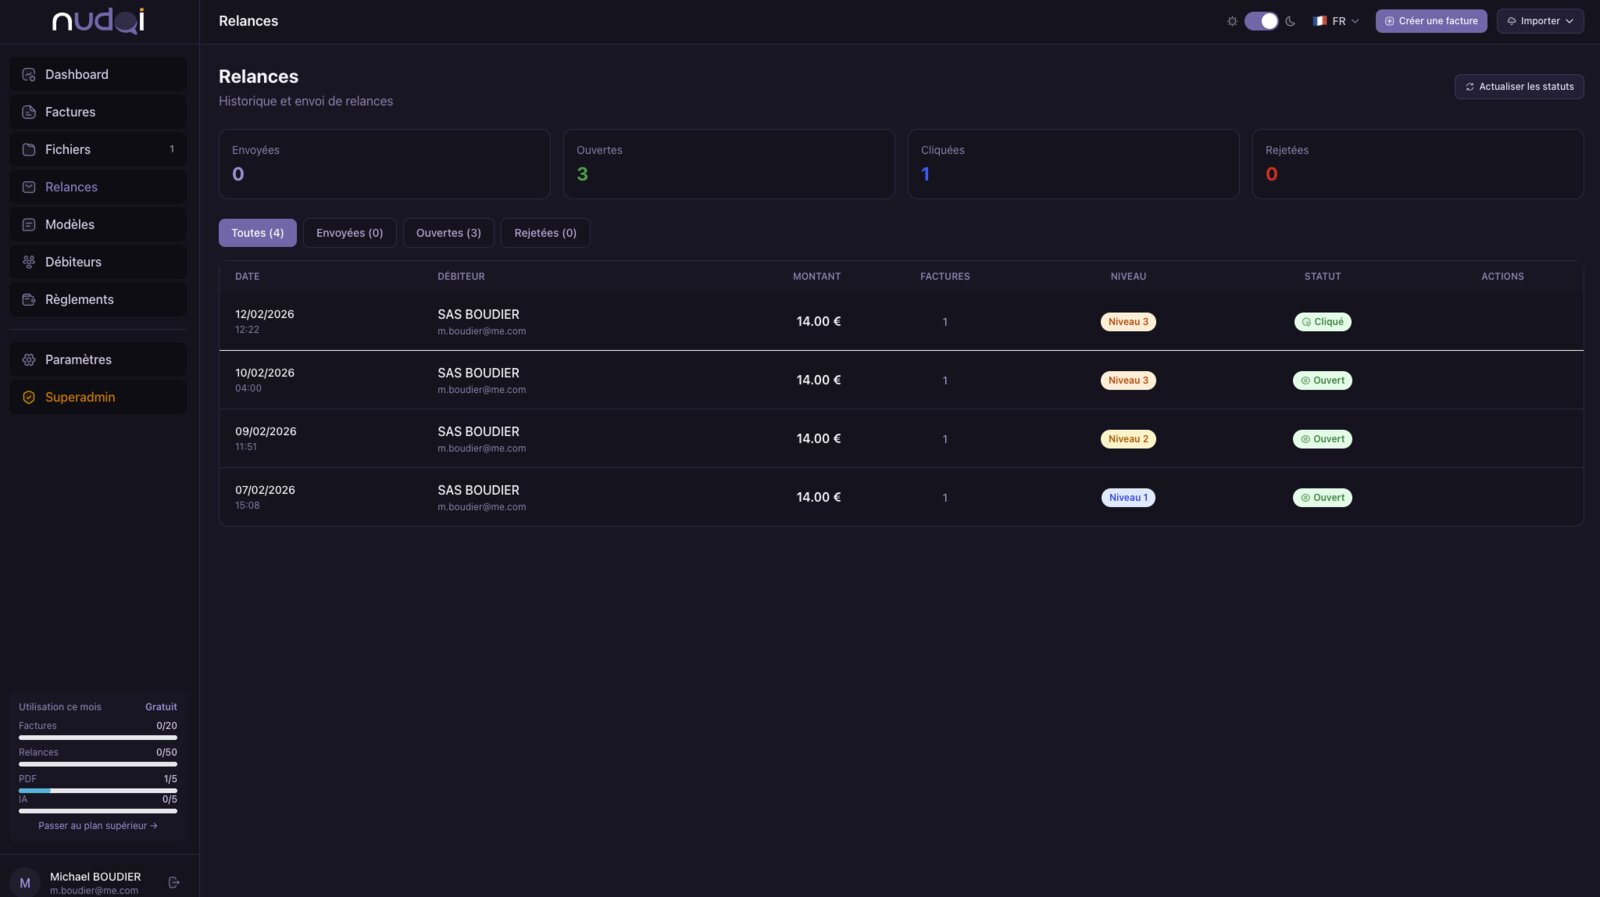Open Dashboard from sidebar icon
This screenshot has height=897, width=1600.
(29, 75)
